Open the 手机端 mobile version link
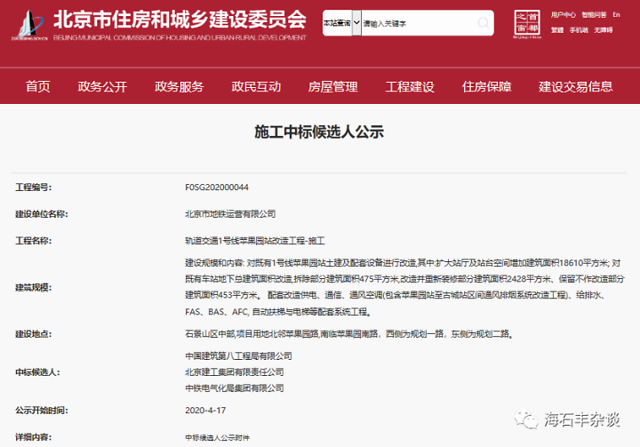Viewport: 640px width, 447px height. point(579,30)
